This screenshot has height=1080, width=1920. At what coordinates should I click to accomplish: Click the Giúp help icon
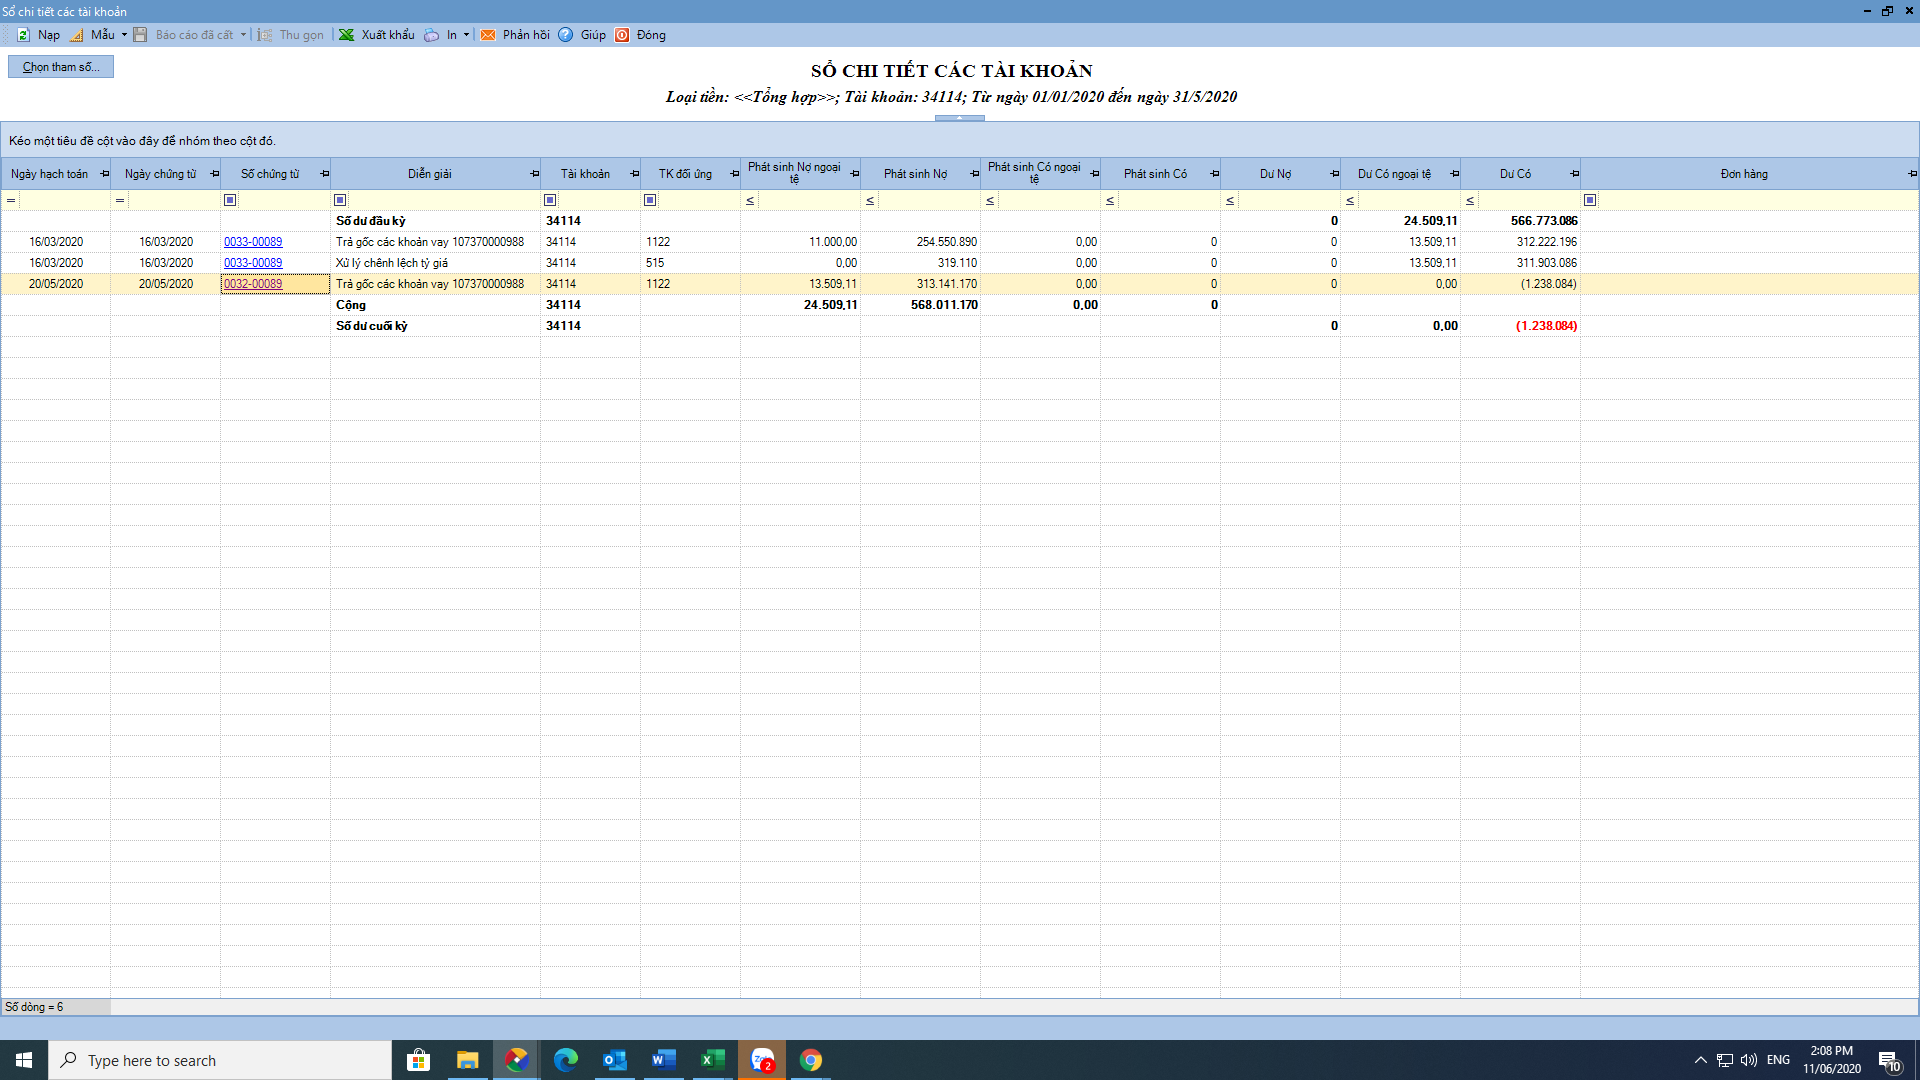pyautogui.click(x=566, y=35)
